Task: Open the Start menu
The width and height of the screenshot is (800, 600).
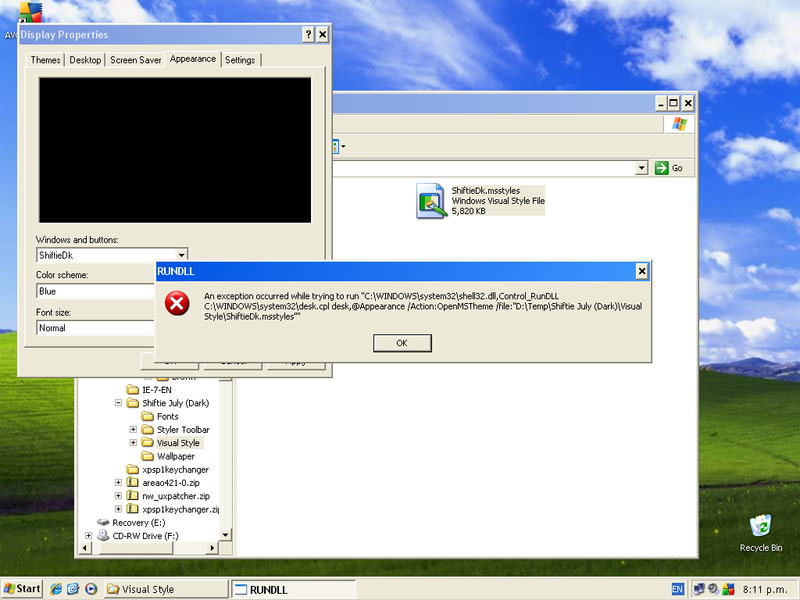Action: coord(22,589)
